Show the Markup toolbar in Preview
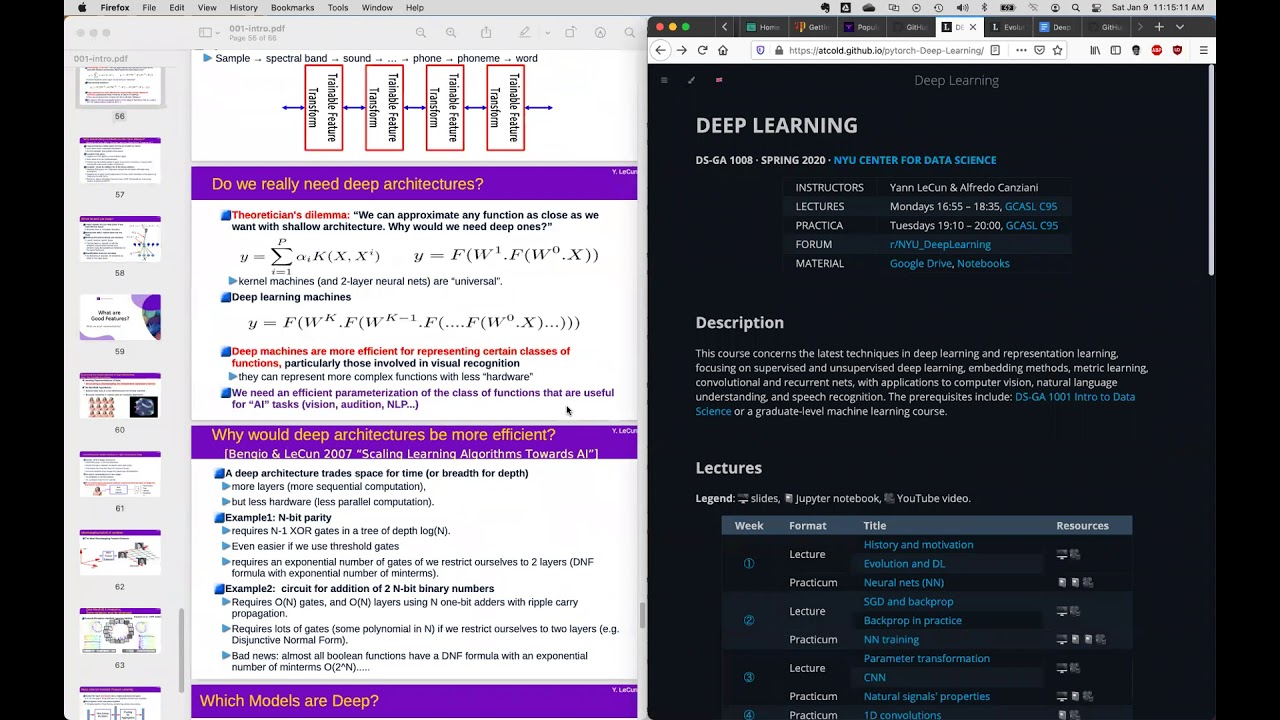This screenshot has height=720, width=1280. point(600,33)
